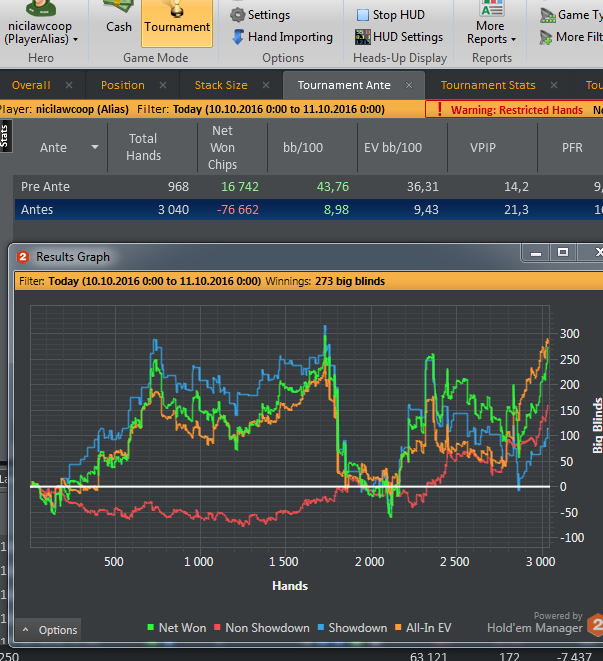Toggle the Net Won green legend swatch
The width and height of the screenshot is (603, 661).
tap(151, 627)
